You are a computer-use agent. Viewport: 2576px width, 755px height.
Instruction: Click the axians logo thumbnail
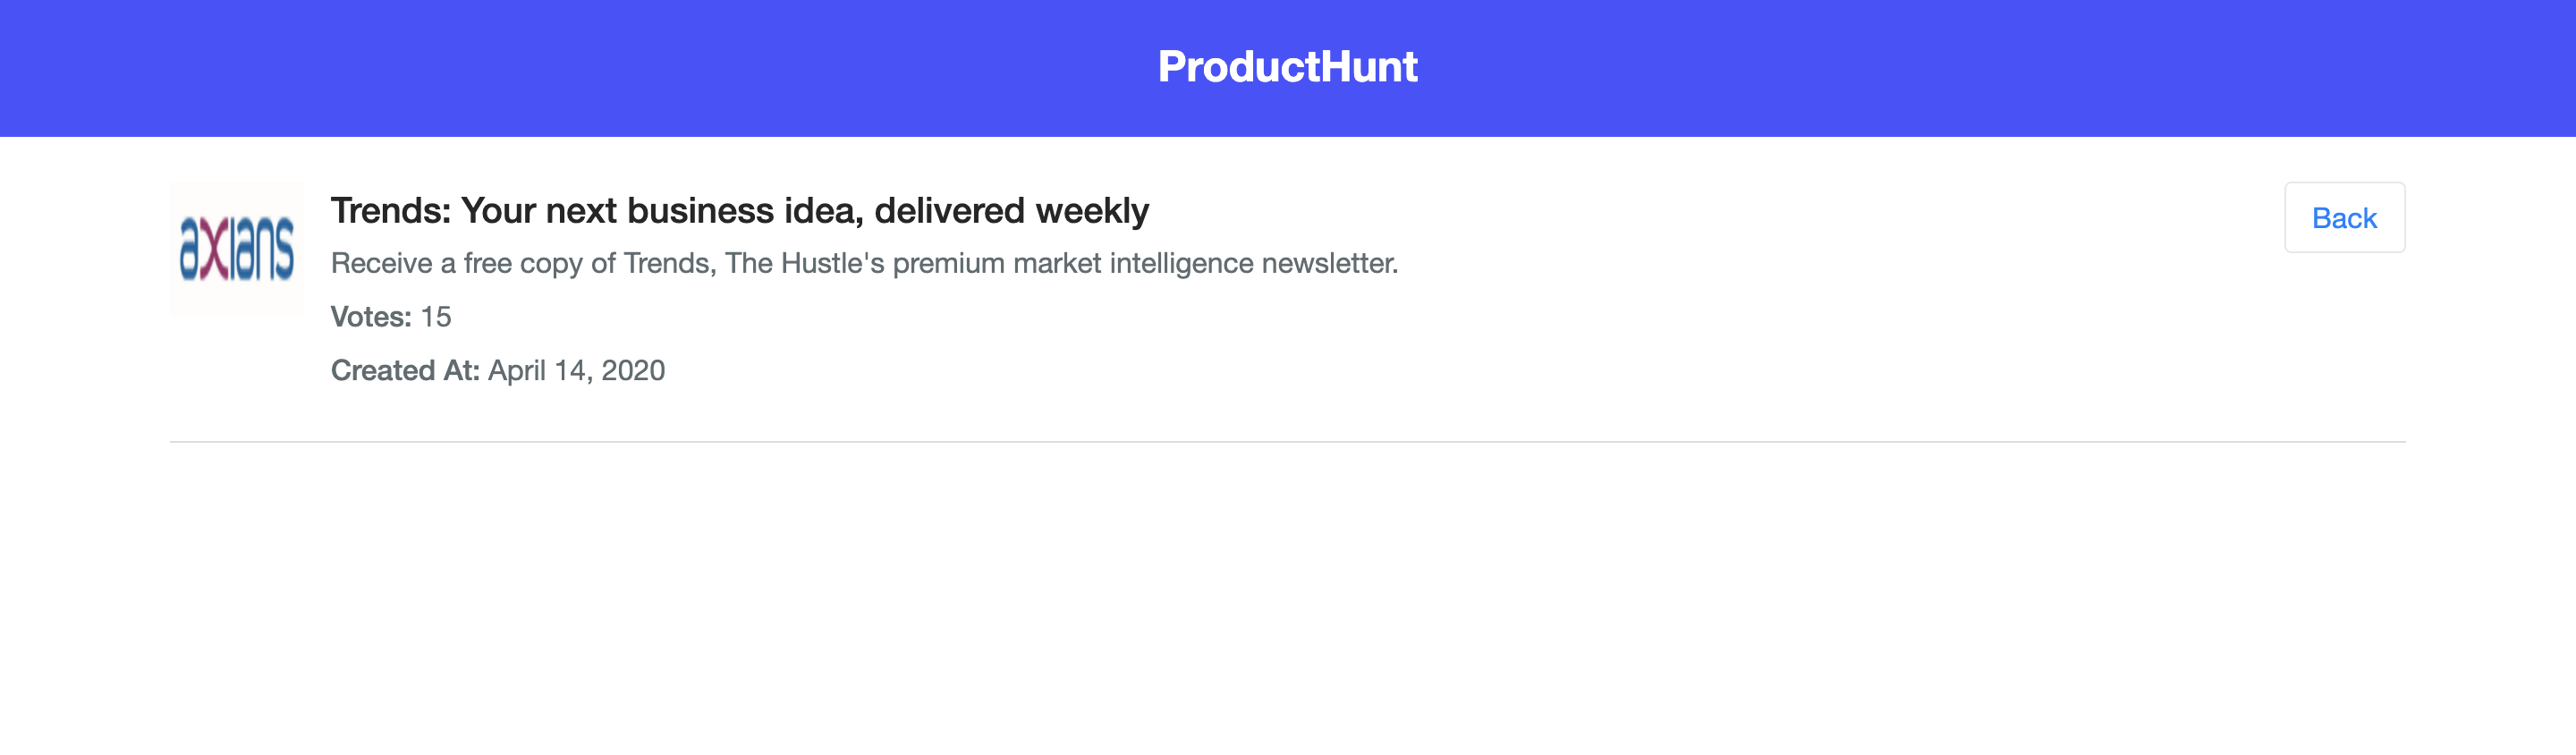(x=237, y=248)
